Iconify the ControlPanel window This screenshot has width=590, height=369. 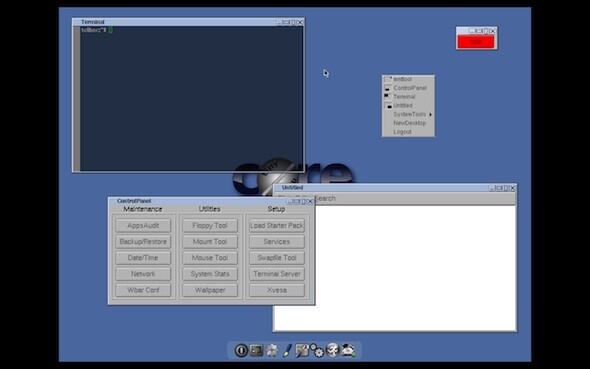[289, 201]
